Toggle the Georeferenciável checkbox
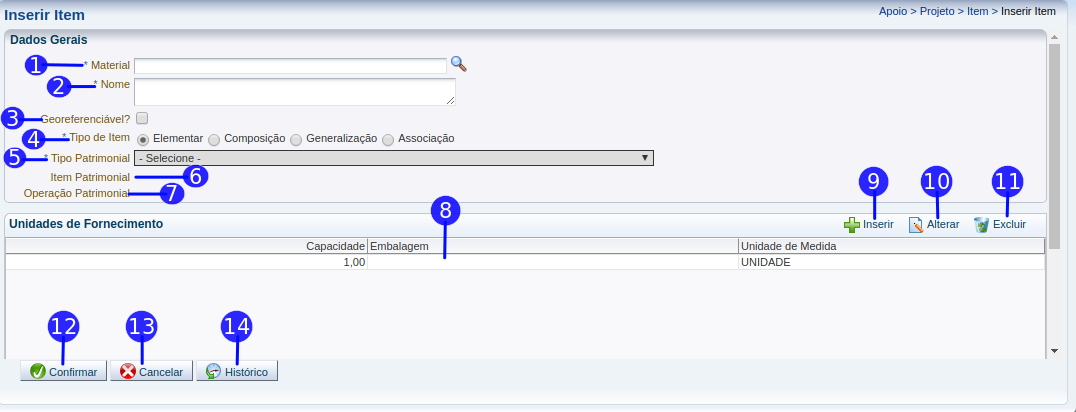 coord(142,118)
